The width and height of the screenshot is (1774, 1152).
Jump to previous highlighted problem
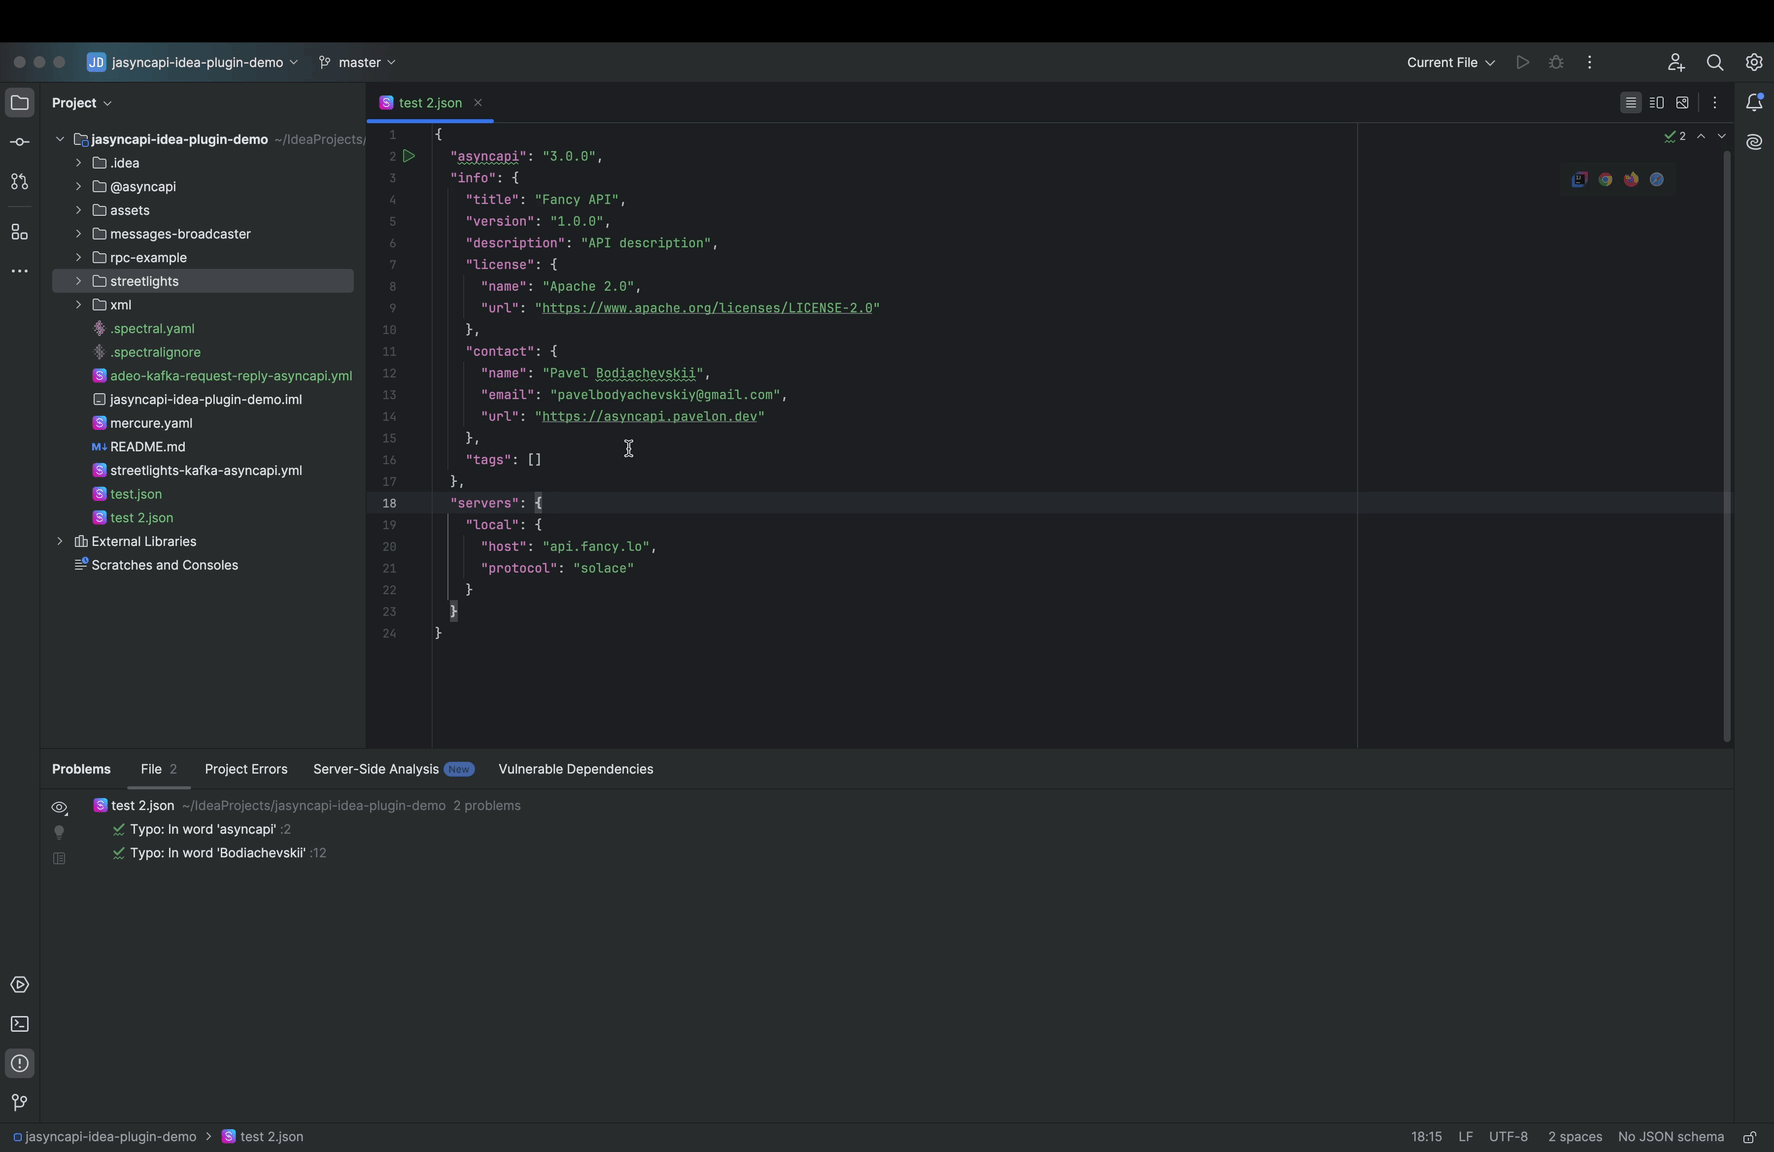pos(1701,136)
